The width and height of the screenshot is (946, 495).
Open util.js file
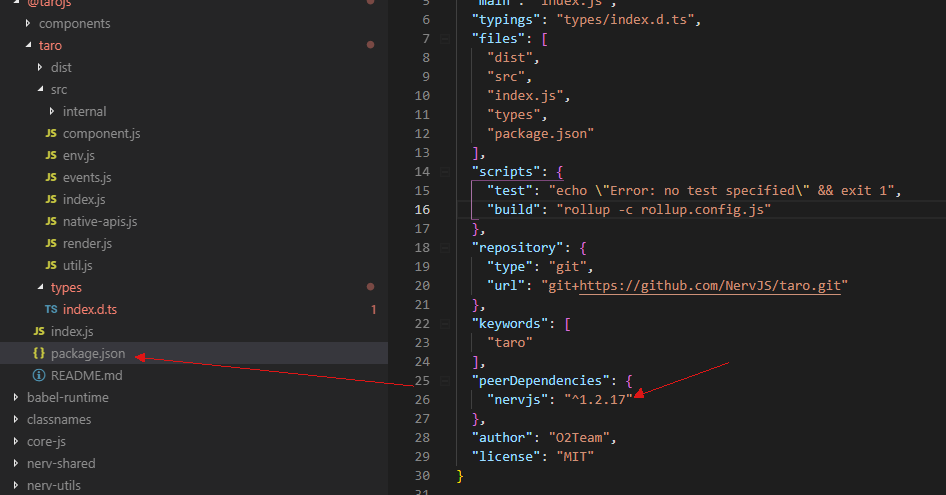tap(78, 266)
